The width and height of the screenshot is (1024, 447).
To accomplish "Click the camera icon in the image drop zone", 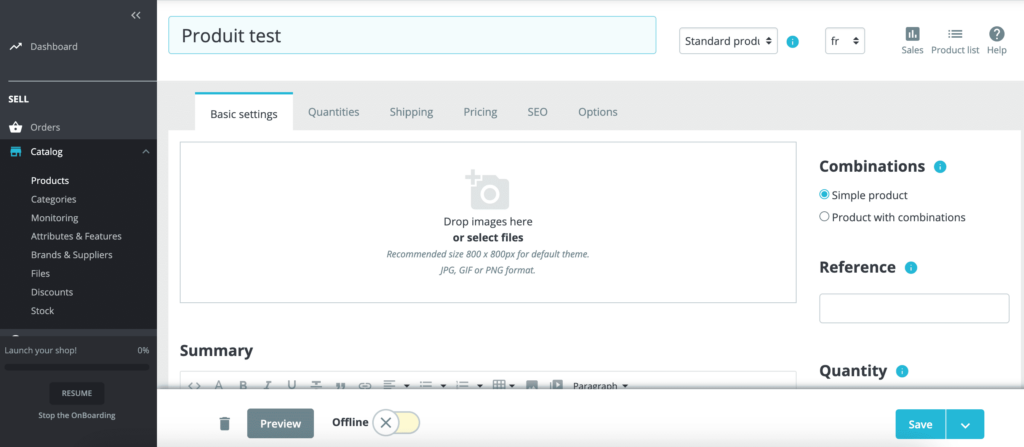I will tap(487, 189).
